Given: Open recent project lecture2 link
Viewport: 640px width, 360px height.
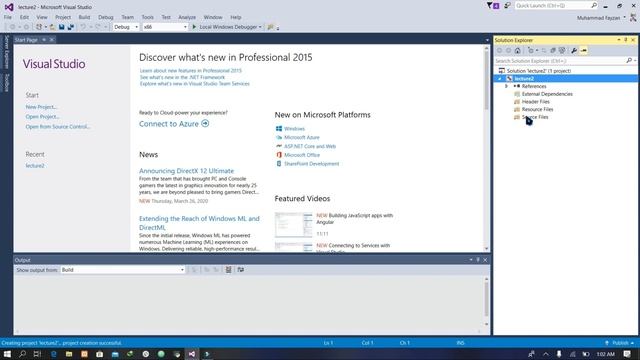Looking at the screenshot, I should [x=35, y=166].
